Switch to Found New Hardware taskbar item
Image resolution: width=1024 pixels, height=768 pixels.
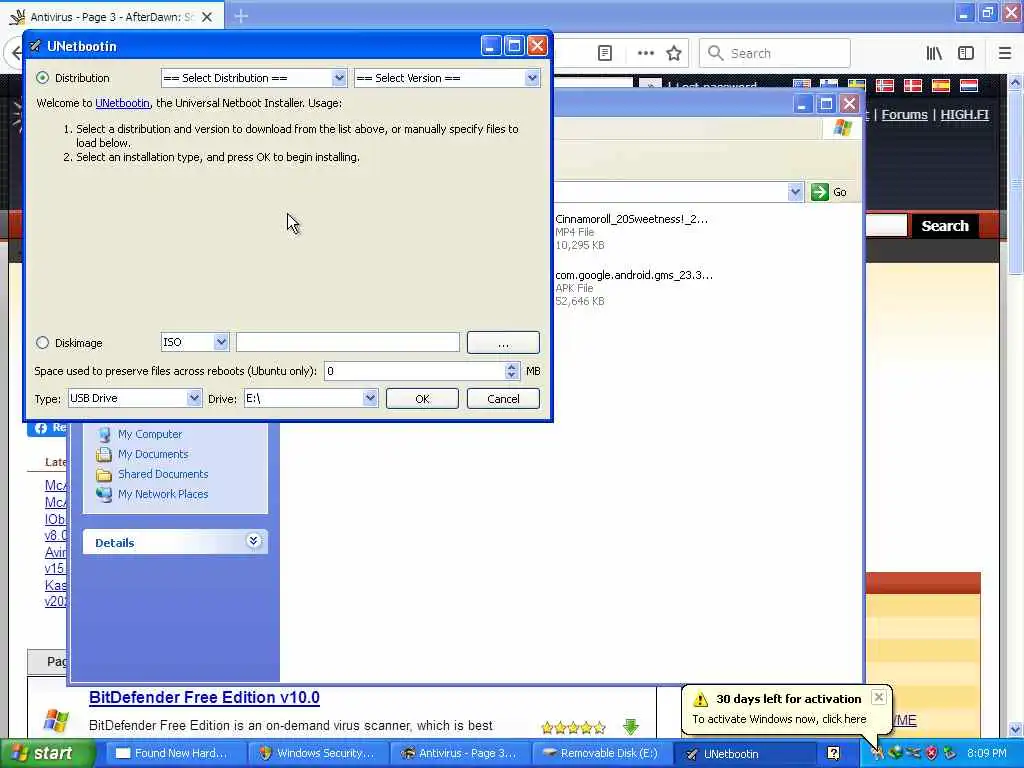175,753
